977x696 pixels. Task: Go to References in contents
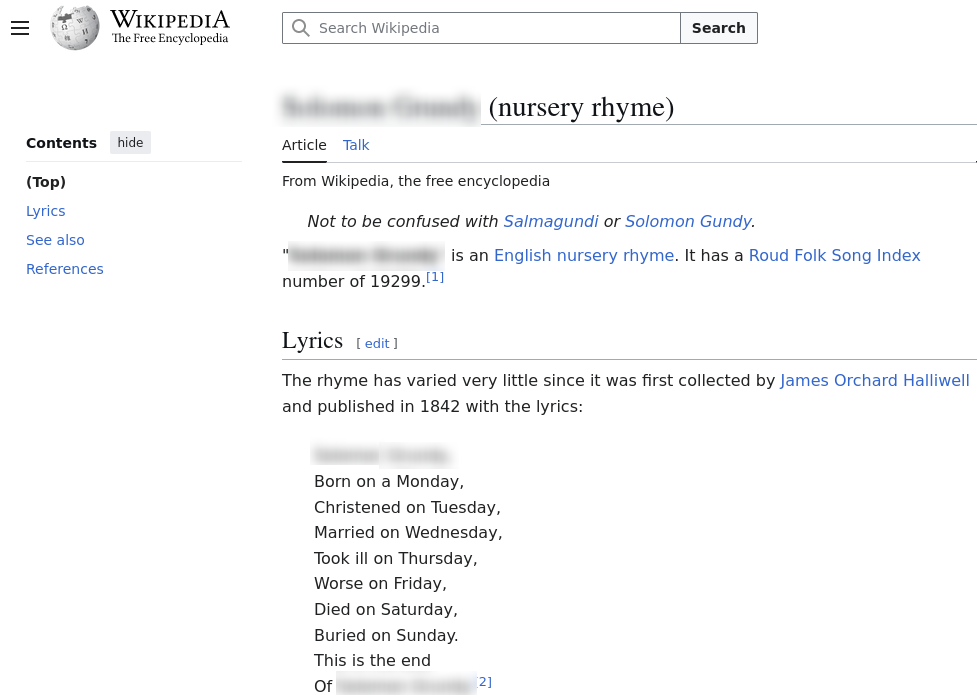[x=65, y=269]
